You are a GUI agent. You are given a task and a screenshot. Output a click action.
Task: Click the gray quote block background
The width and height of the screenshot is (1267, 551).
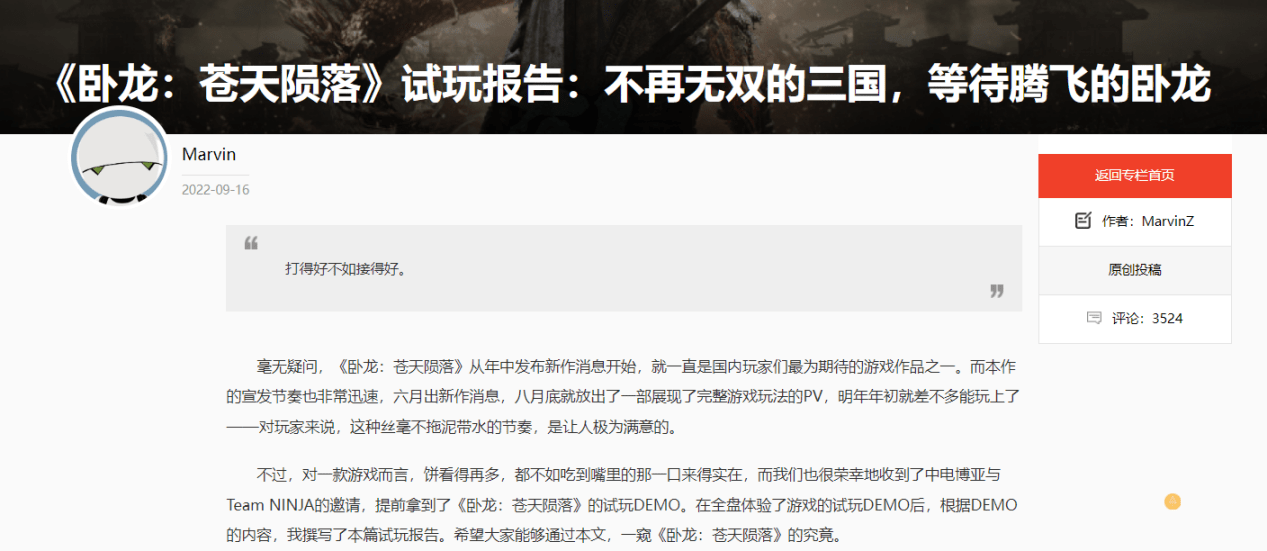click(x=624, y=268)
